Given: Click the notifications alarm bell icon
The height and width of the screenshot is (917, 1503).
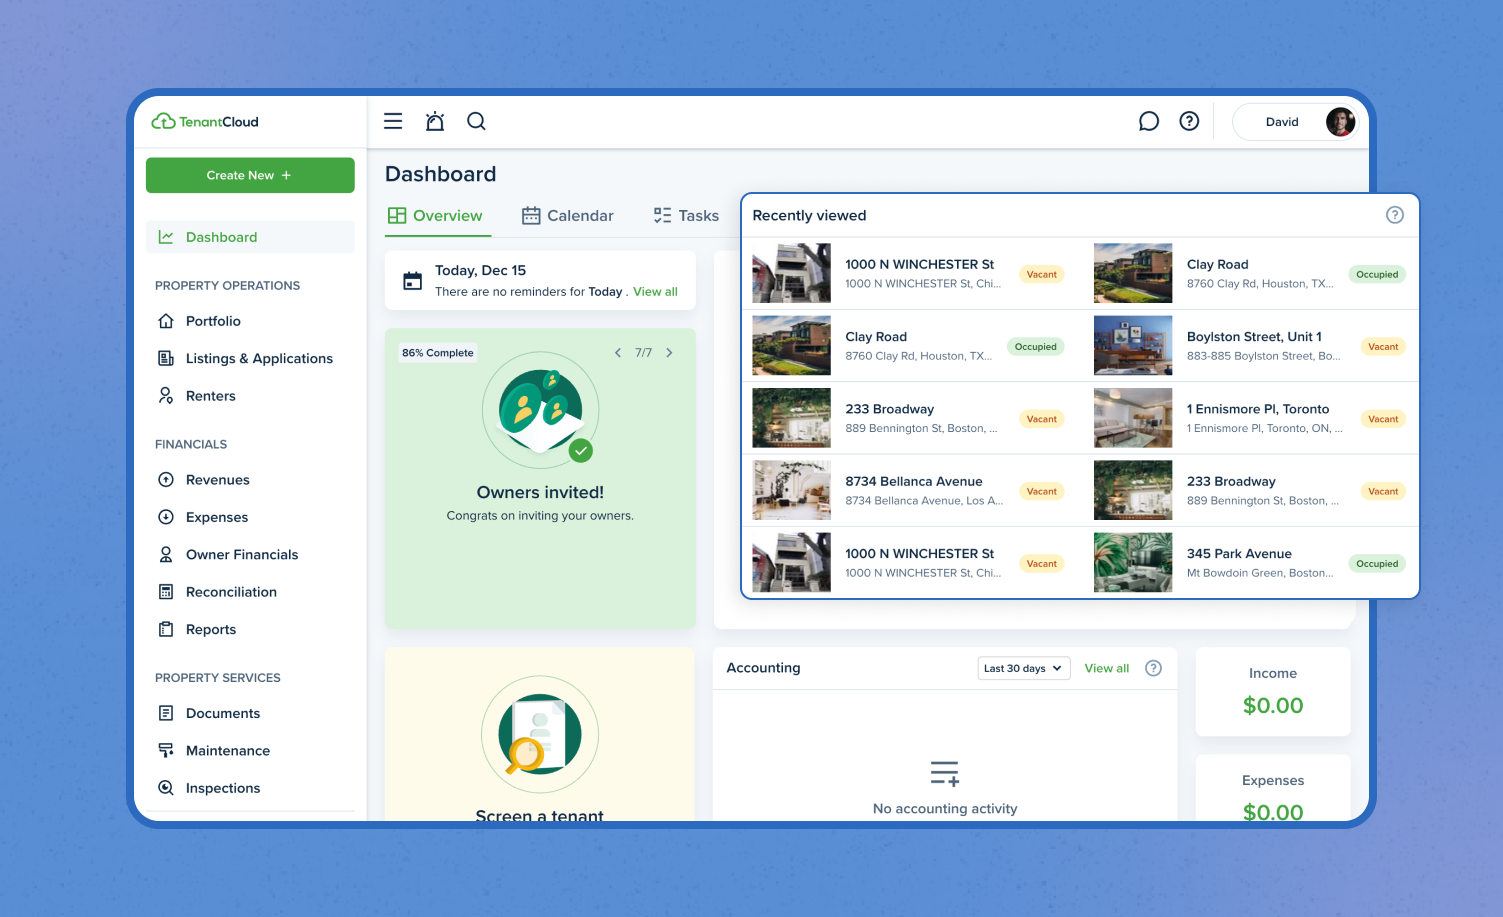Looking at the screenshot, I should (x=435, y=121).
